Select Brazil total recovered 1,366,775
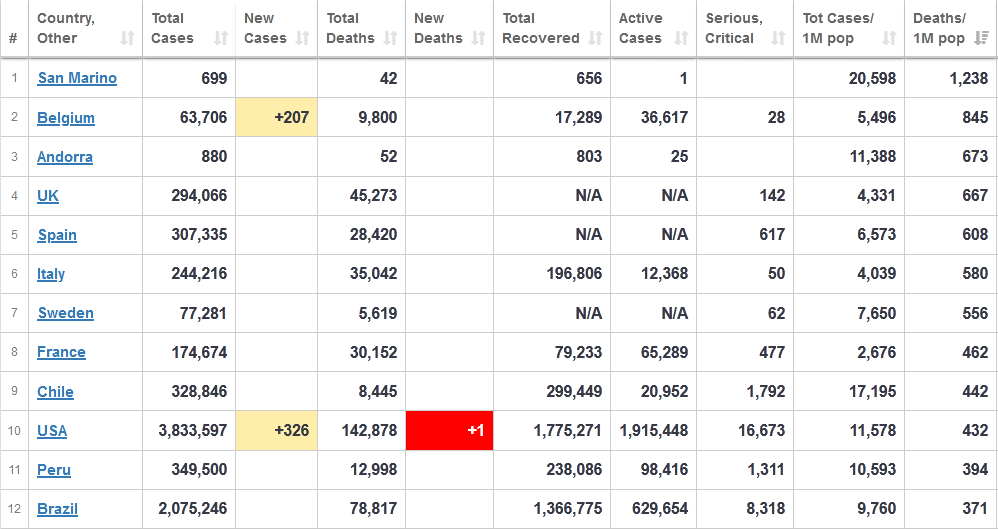The image size is (998, 529). (x=567, y=509)
